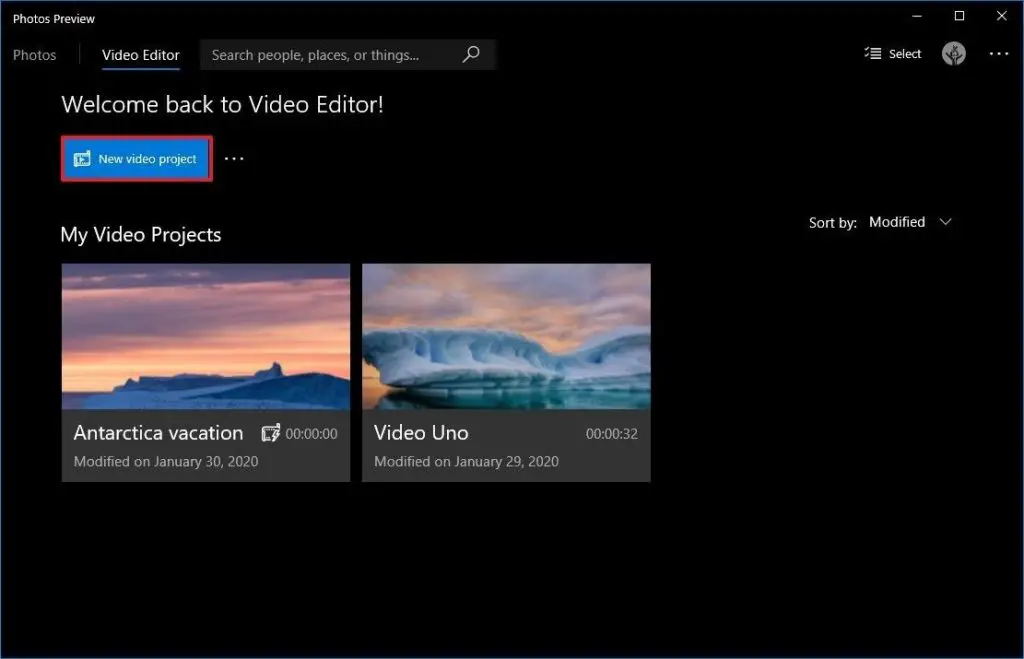The image size is (1024, 659).
Task: Click the film icon inside New video project
Action: [x=82, y=159]
